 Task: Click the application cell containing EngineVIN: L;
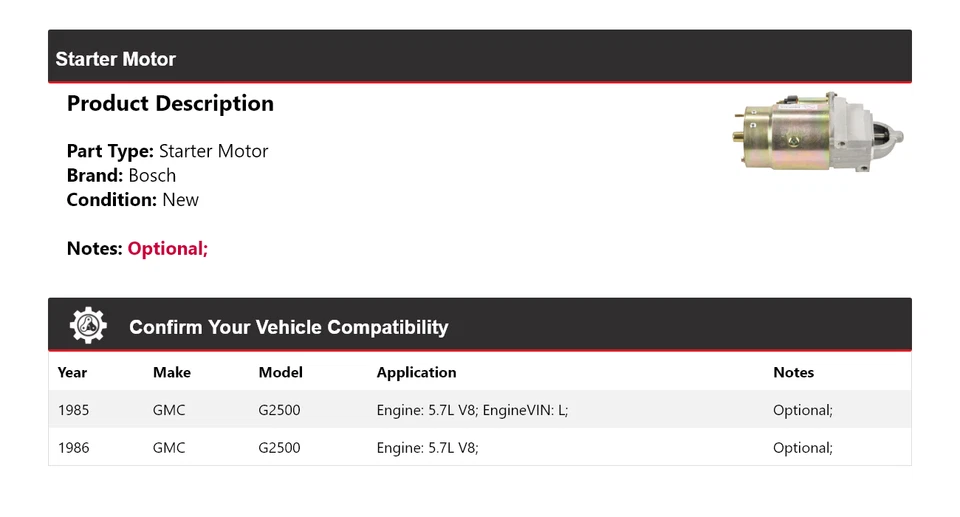[472, 410]
